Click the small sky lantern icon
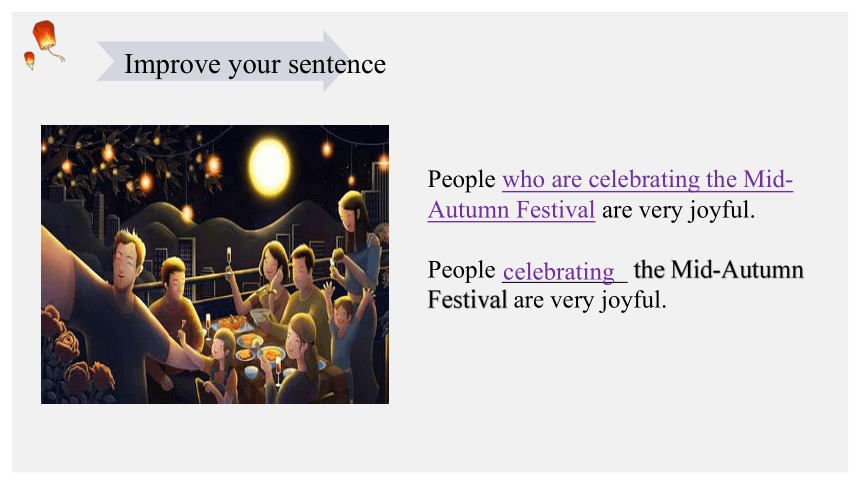The height and width of the screenshot is (484, 860). 30,60
